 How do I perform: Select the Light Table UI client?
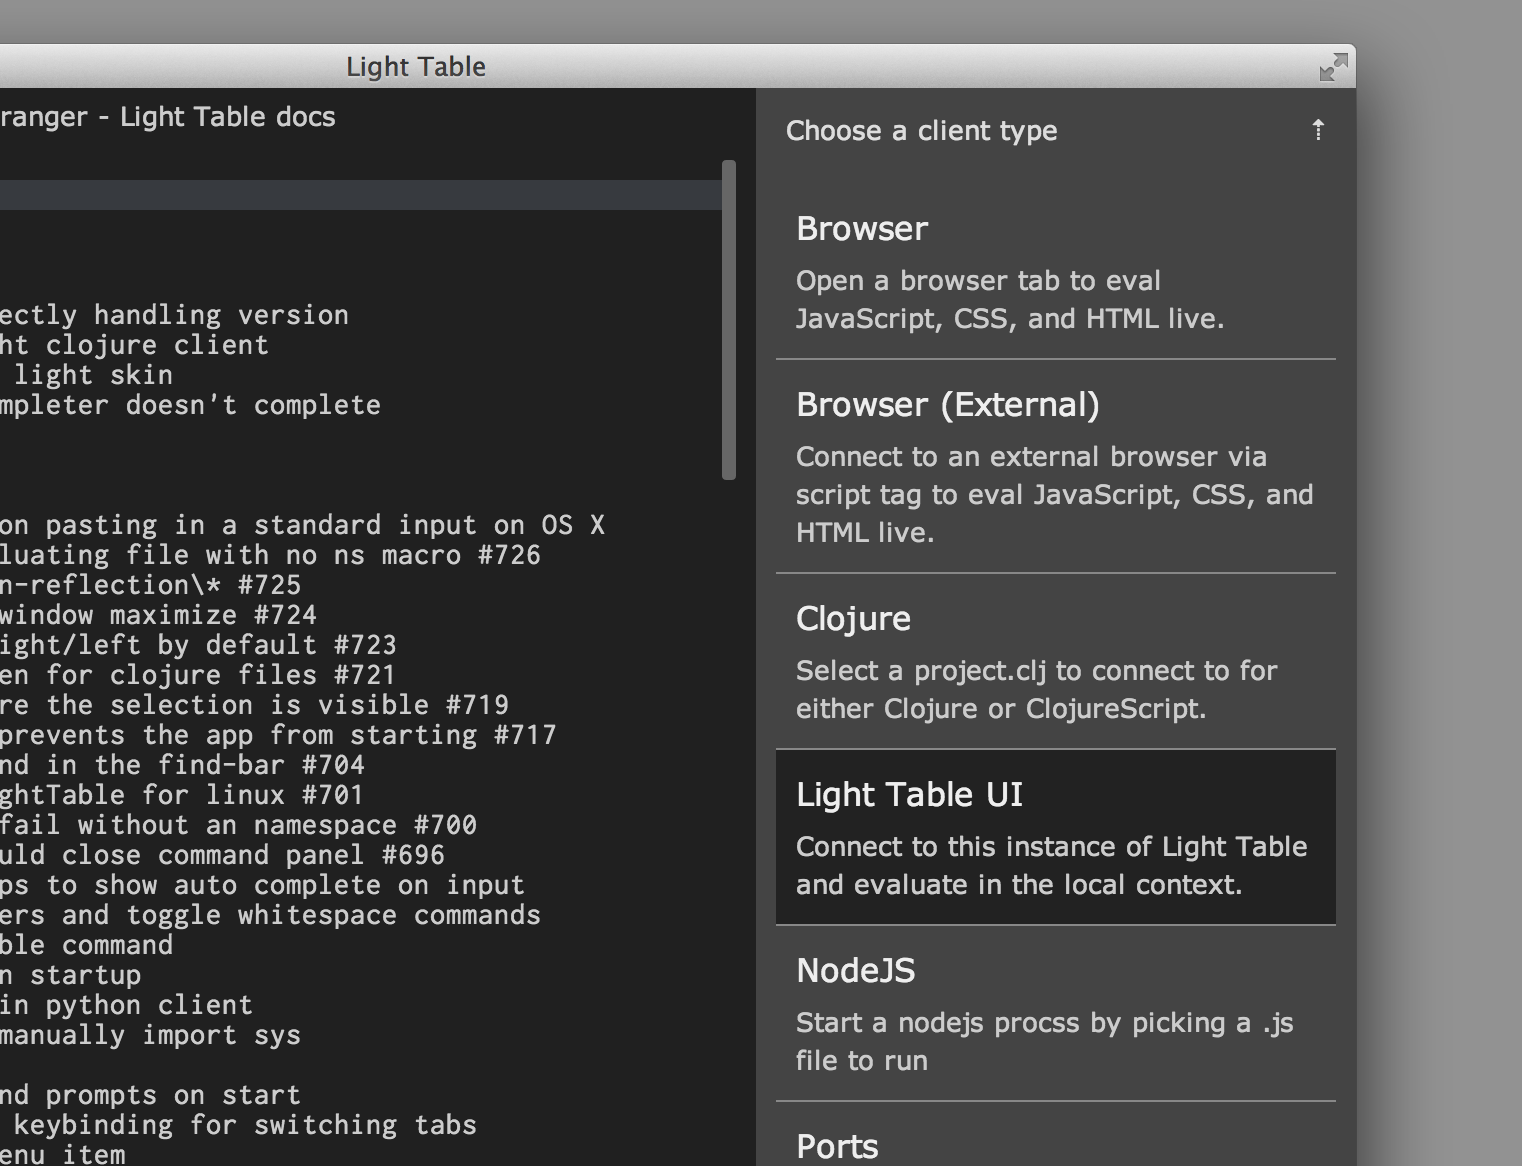coord(1056,838)
